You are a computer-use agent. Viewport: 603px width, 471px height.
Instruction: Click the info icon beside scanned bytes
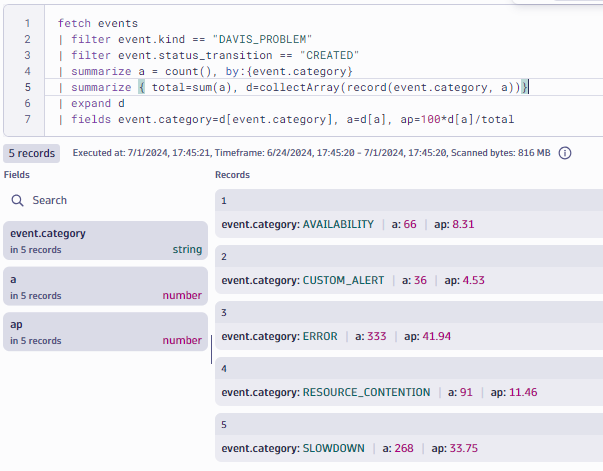[565, 153]
